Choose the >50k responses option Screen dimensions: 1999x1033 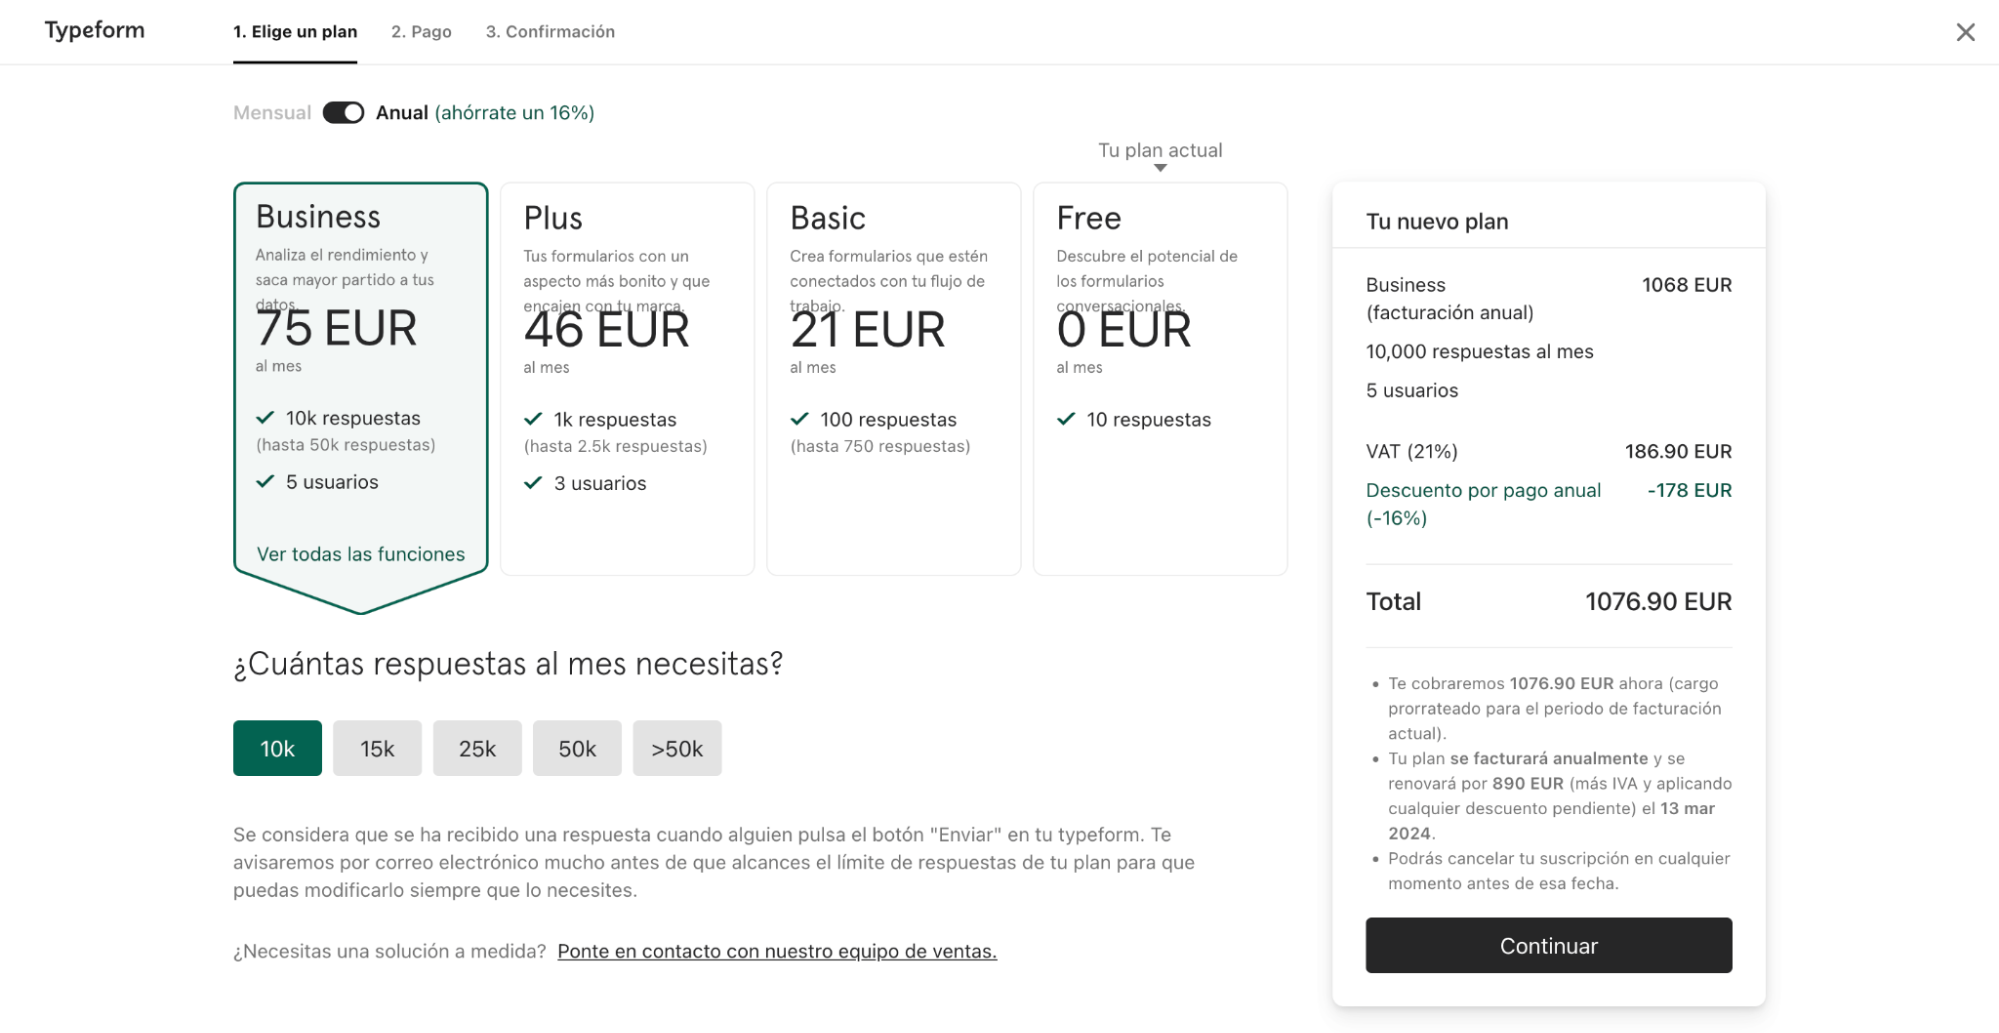[x=677, y=748]
